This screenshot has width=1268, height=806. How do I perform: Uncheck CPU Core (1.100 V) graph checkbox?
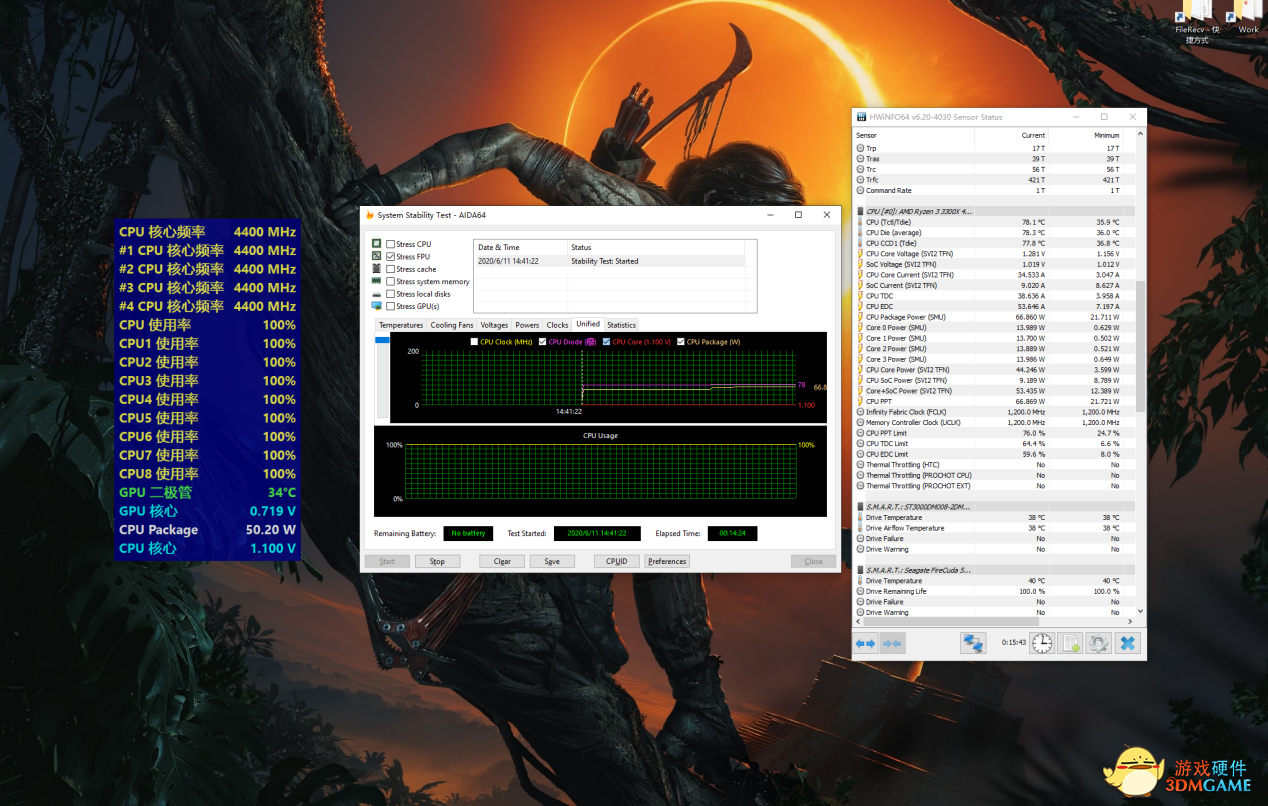[607, 342]
